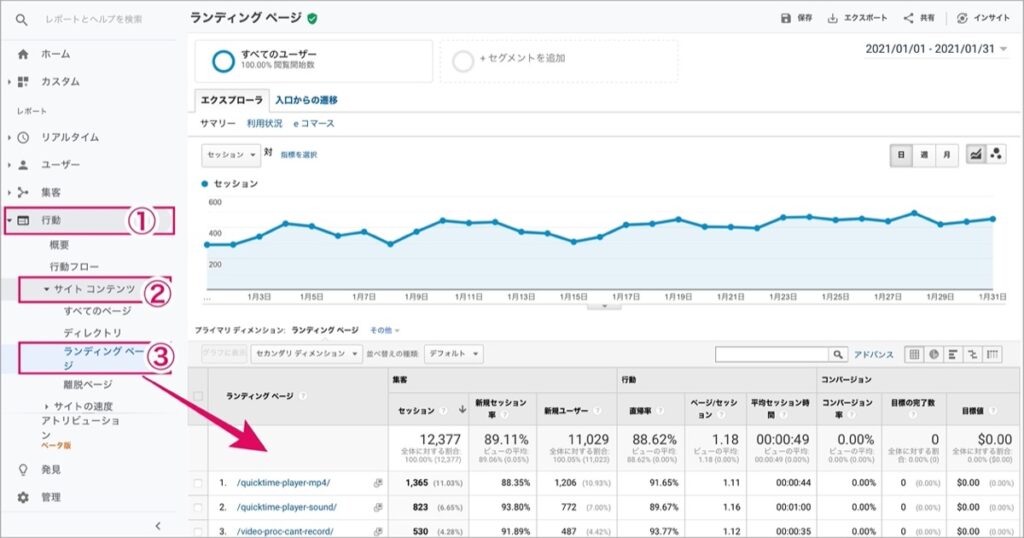This screenshot has width=1024, height=538.
Task: Open the セカンダリ ディメンション dropdown
Action: pos(306,353)
